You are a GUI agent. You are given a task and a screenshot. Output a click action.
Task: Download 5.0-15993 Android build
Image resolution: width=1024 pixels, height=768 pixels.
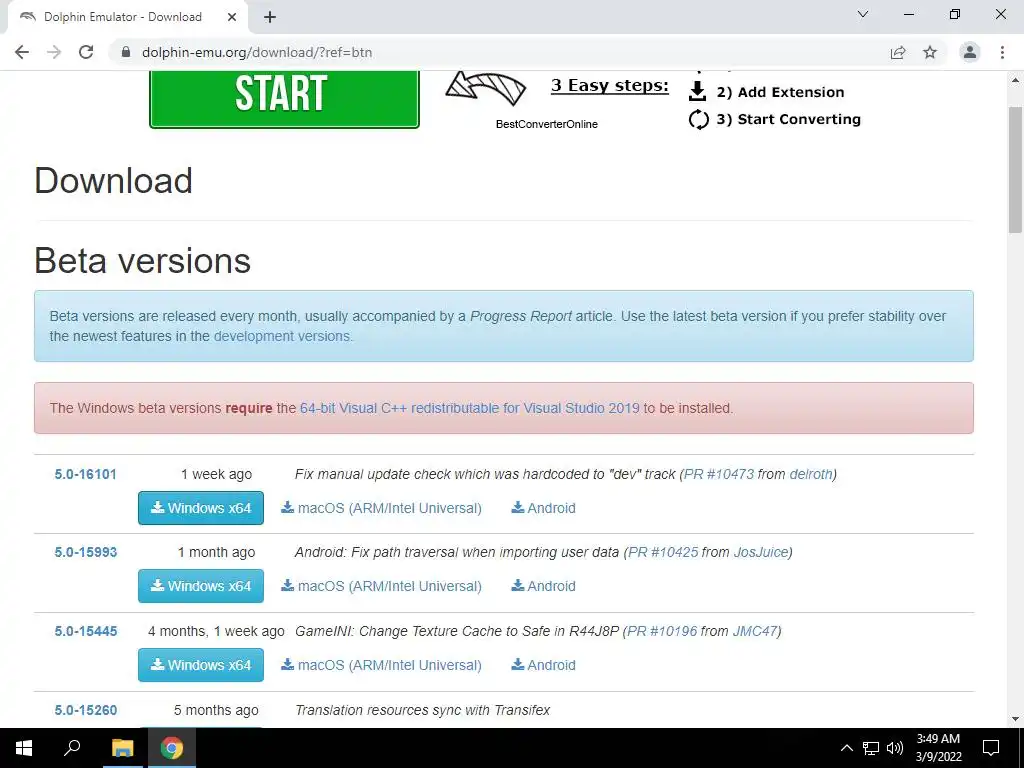pos(543,586)
